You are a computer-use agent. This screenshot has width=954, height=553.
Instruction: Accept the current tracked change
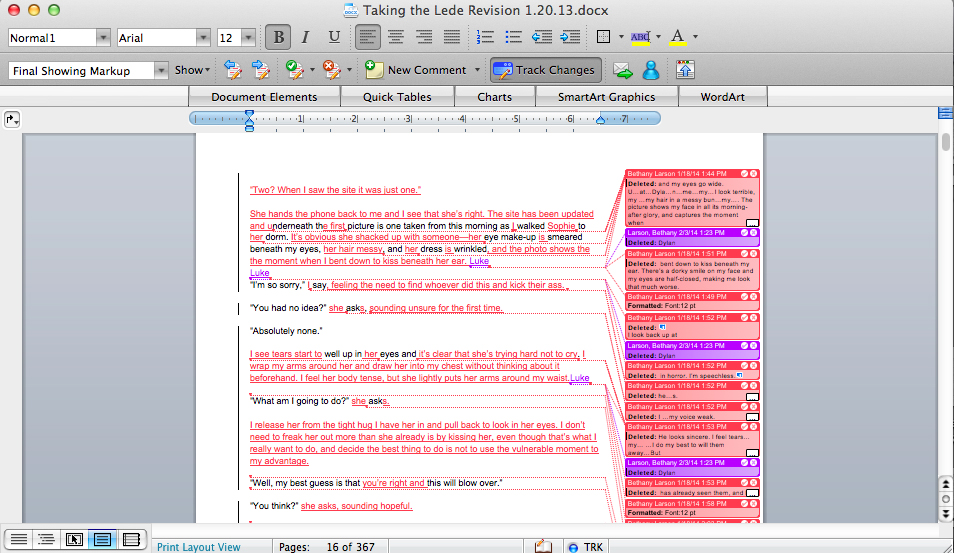(x=294, y=70)
